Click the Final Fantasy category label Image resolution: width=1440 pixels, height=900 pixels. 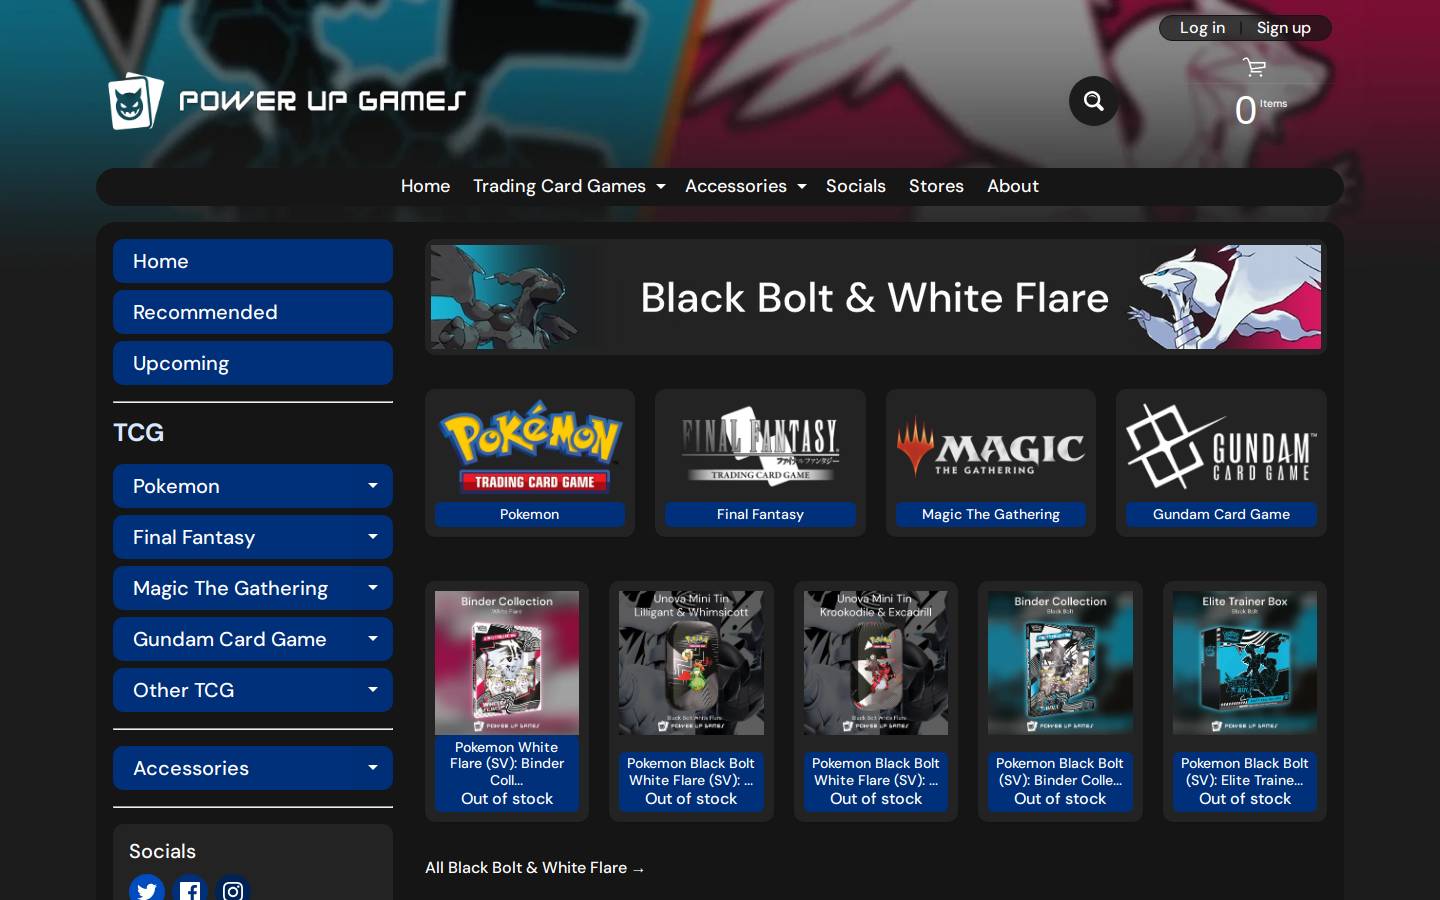tap(760, 514)
